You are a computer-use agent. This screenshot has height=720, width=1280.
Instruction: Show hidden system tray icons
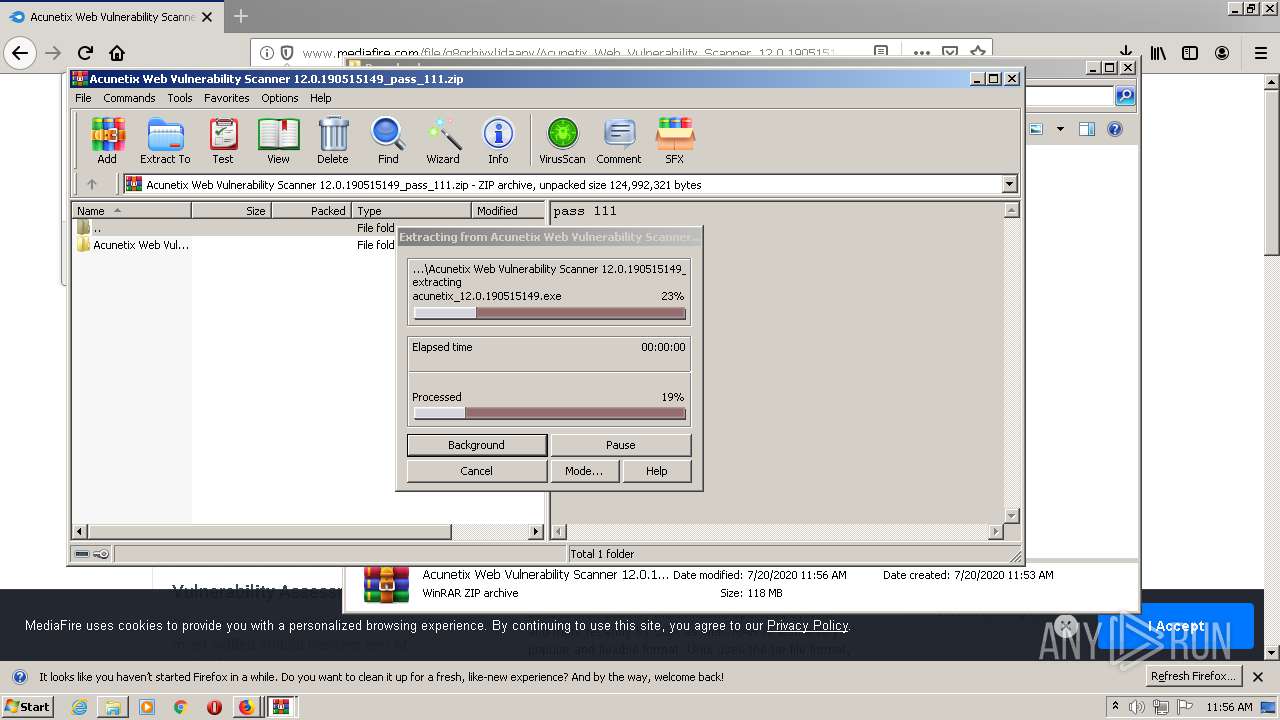point(1116,707)
